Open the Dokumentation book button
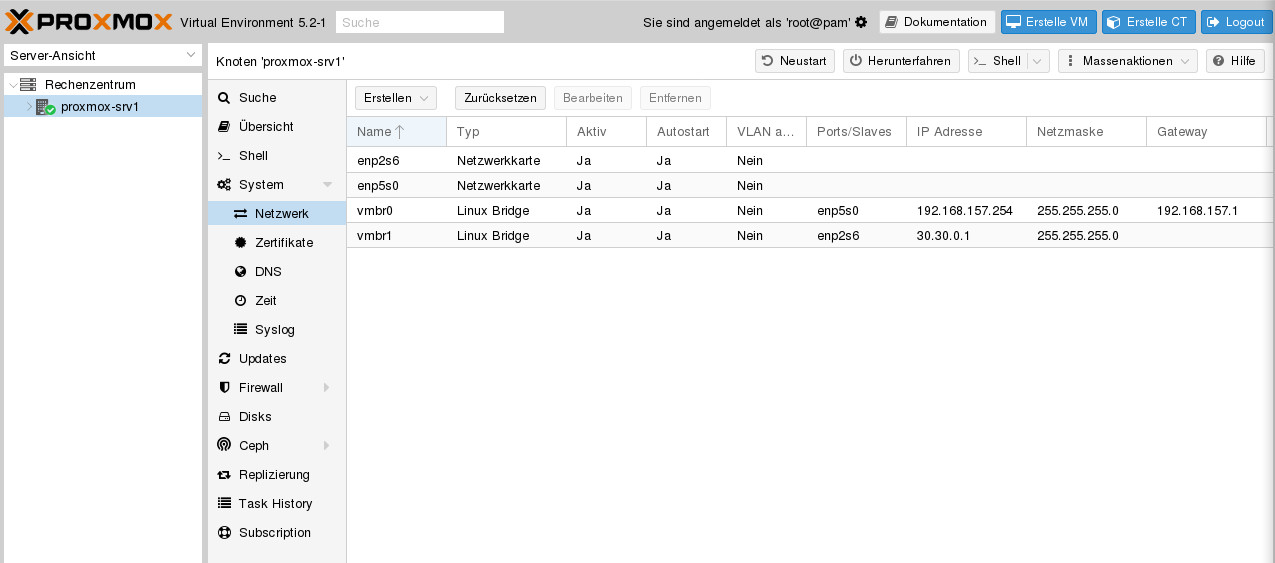The image size is (1275, 563). pyautogui.click(x=937, y=22)
